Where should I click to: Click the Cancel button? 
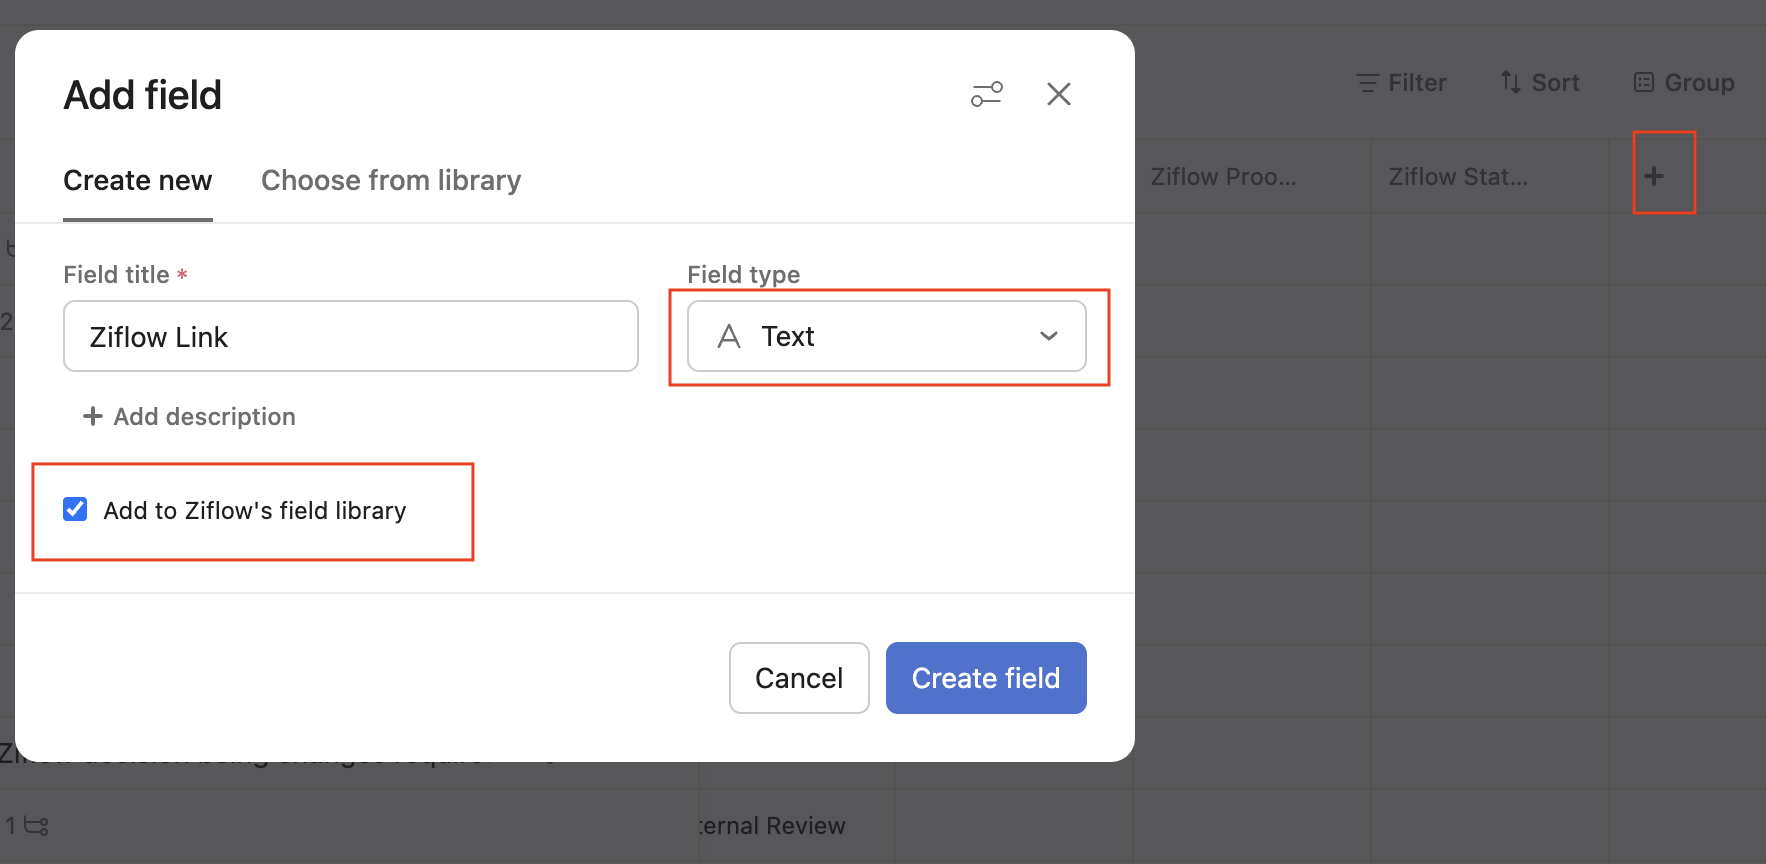(x=799, y=678)
